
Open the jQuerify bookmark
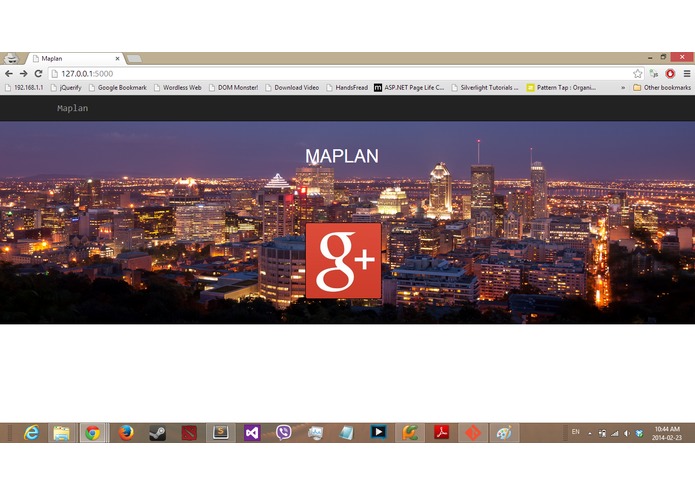point(66,88)
